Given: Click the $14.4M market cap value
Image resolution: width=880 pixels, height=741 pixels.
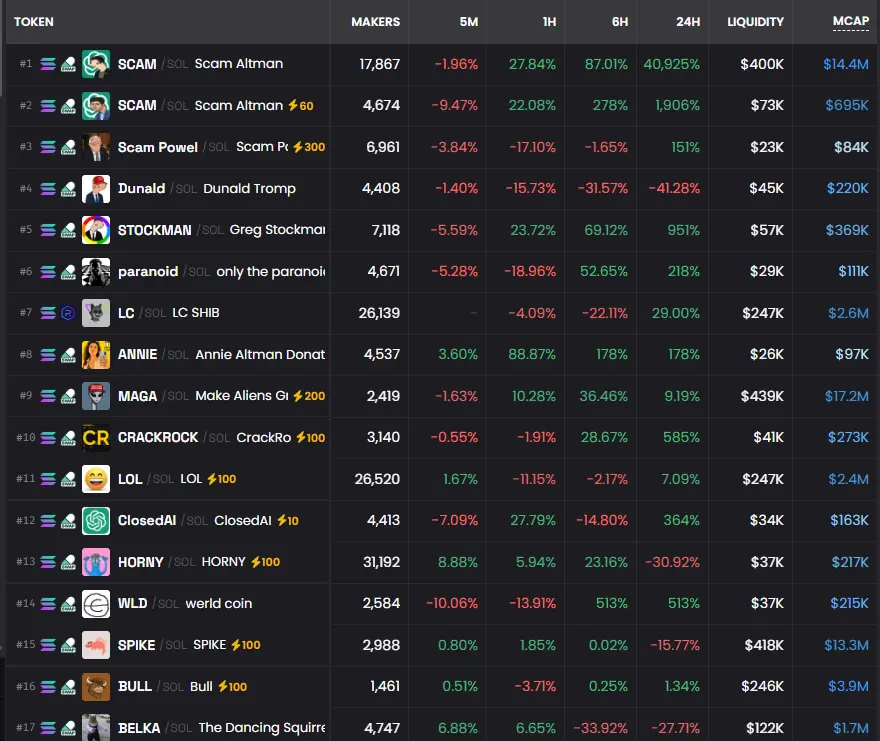Looking at the screenshot, I should click(x=846, y=64).
